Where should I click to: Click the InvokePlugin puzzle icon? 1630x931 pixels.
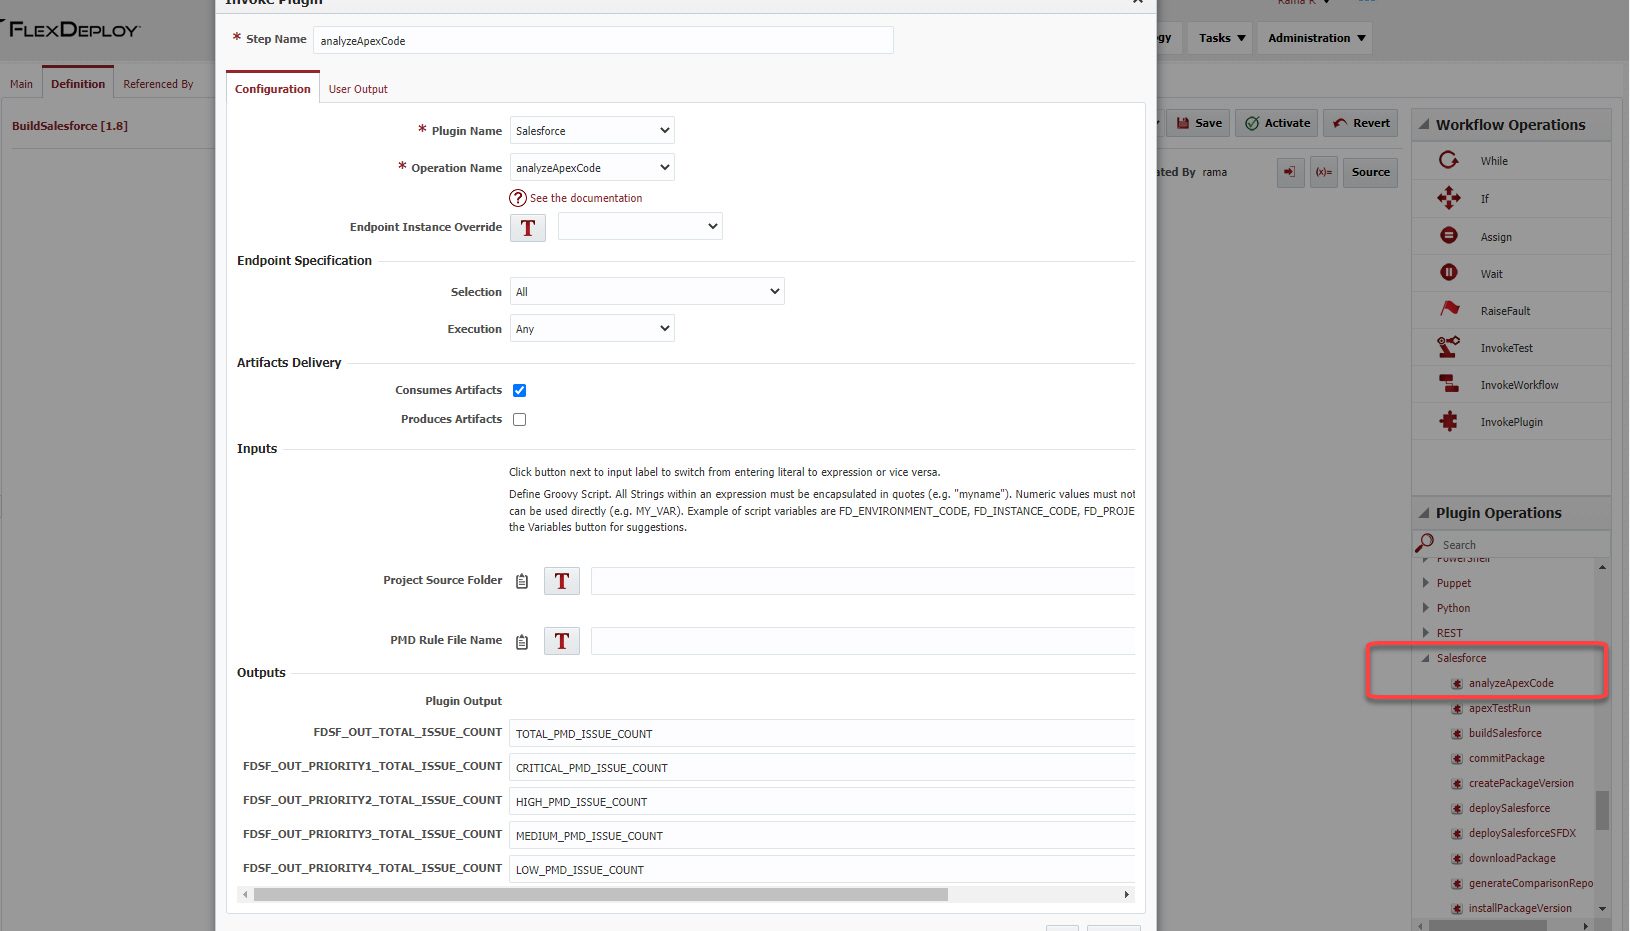click(x=1448, y=421)
